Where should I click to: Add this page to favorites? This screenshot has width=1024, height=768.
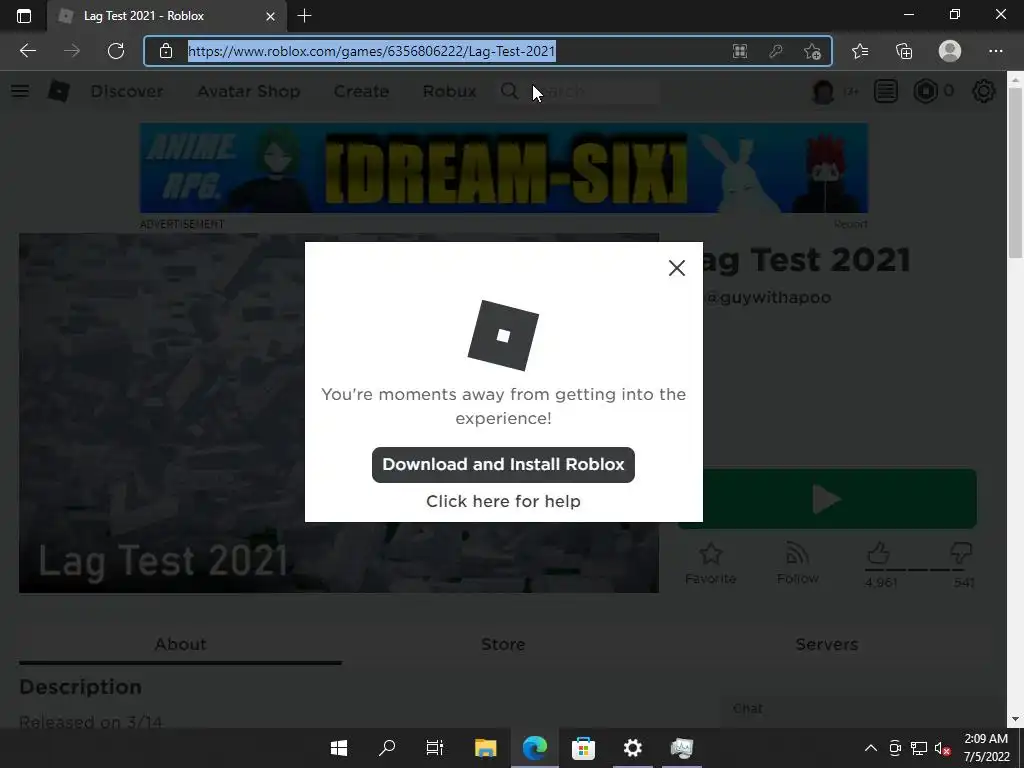coord(812,51)
